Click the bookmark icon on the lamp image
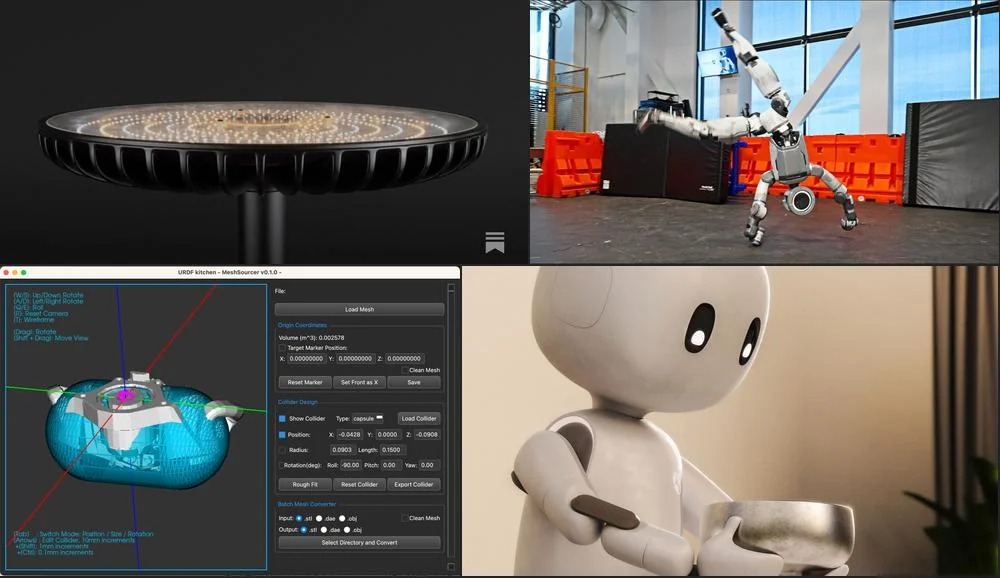 tap(494, 242)
